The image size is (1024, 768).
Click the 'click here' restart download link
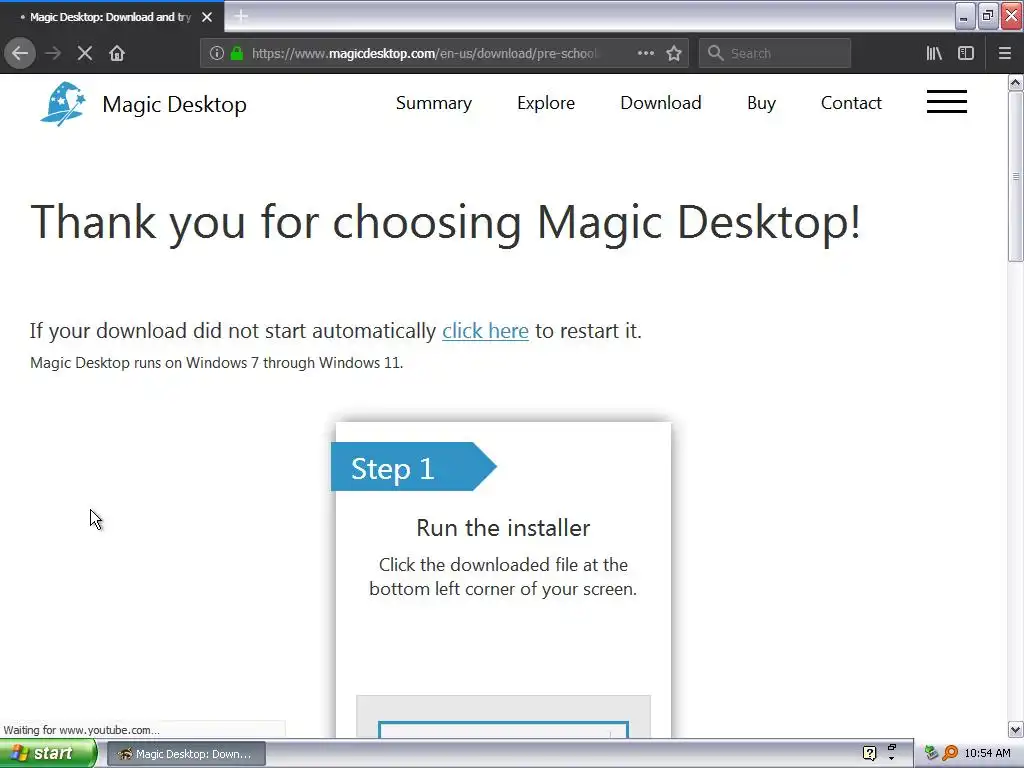tap(485, 331)
